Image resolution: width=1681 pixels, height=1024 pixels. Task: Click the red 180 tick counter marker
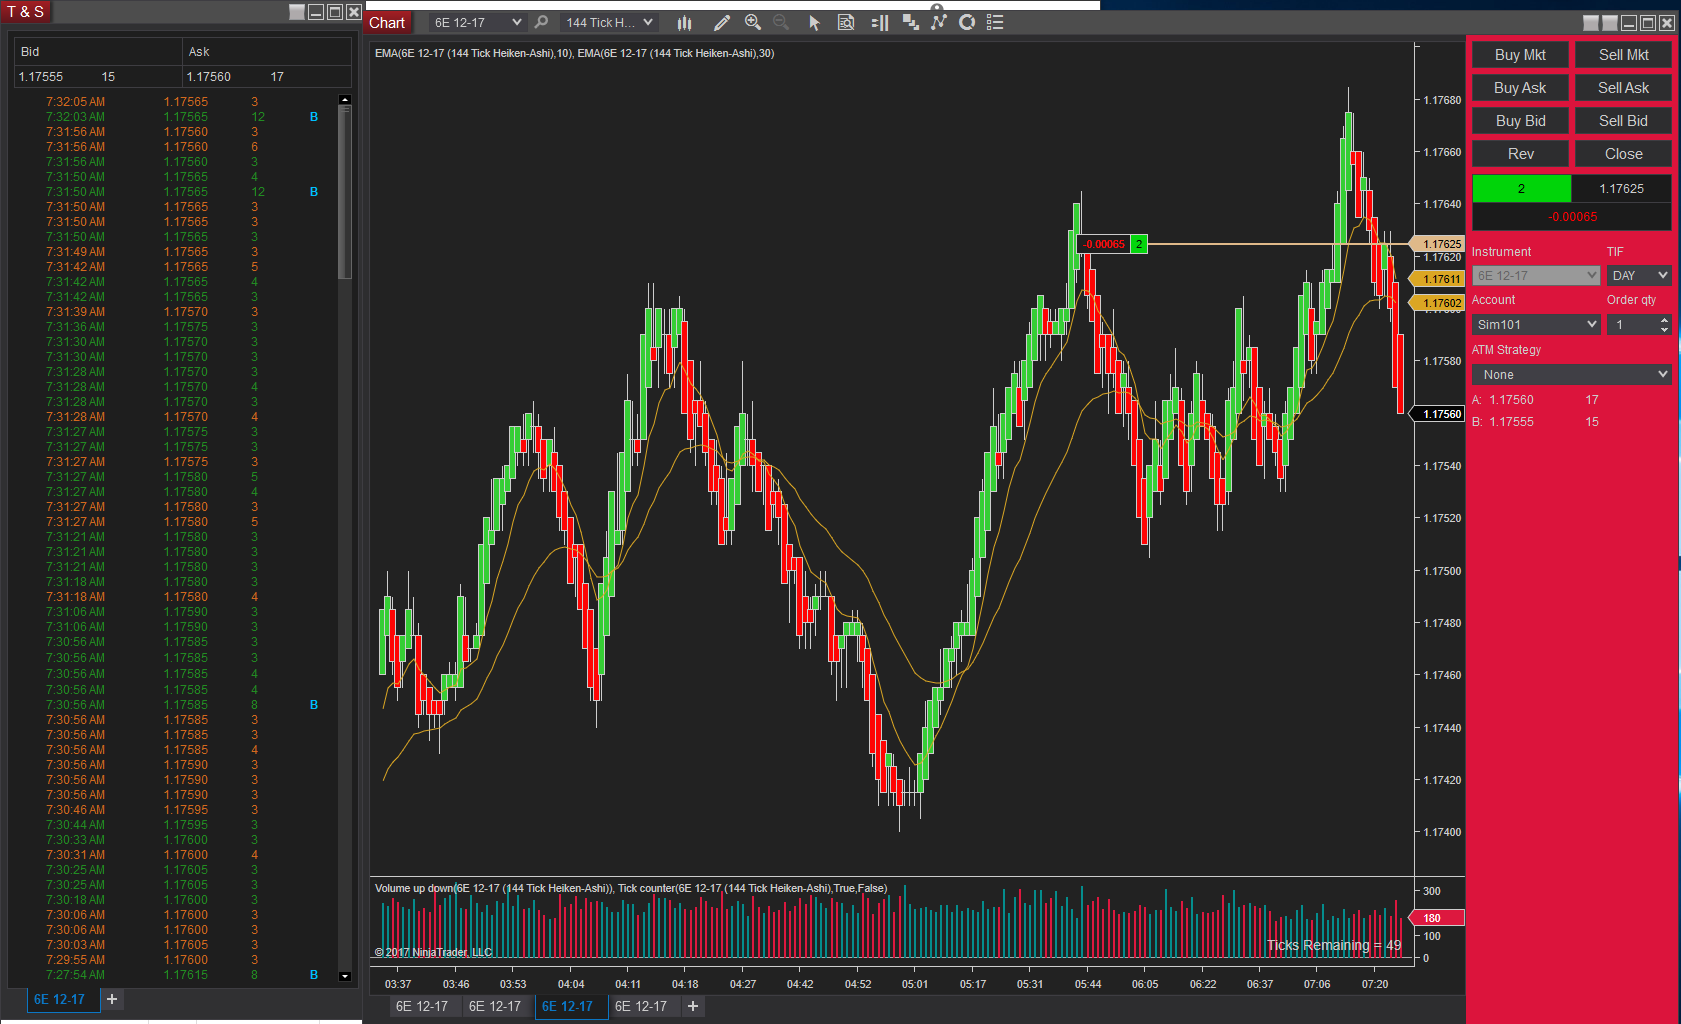pos(1436,918)
